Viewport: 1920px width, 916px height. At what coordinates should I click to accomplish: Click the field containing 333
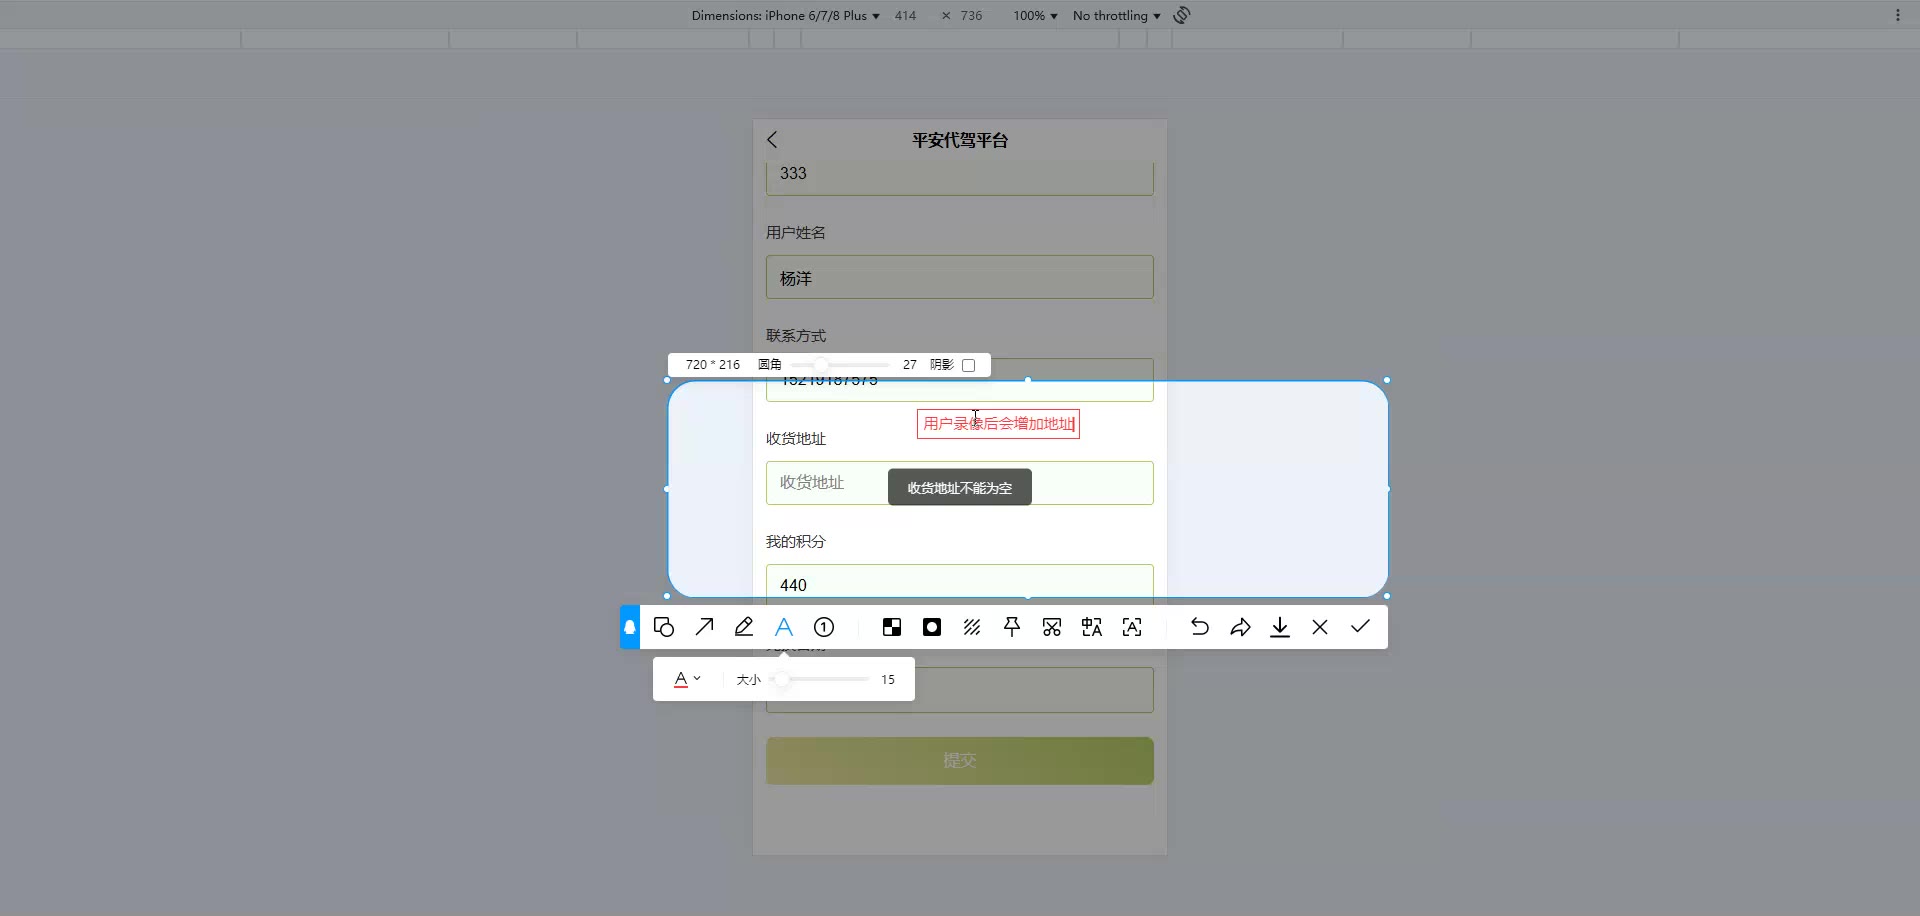960,178
